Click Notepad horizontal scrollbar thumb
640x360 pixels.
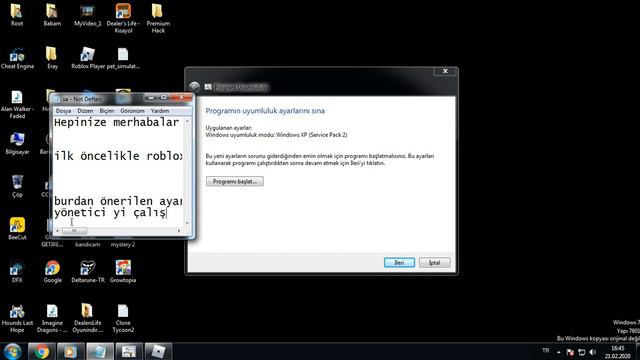(x=74, y=231)
